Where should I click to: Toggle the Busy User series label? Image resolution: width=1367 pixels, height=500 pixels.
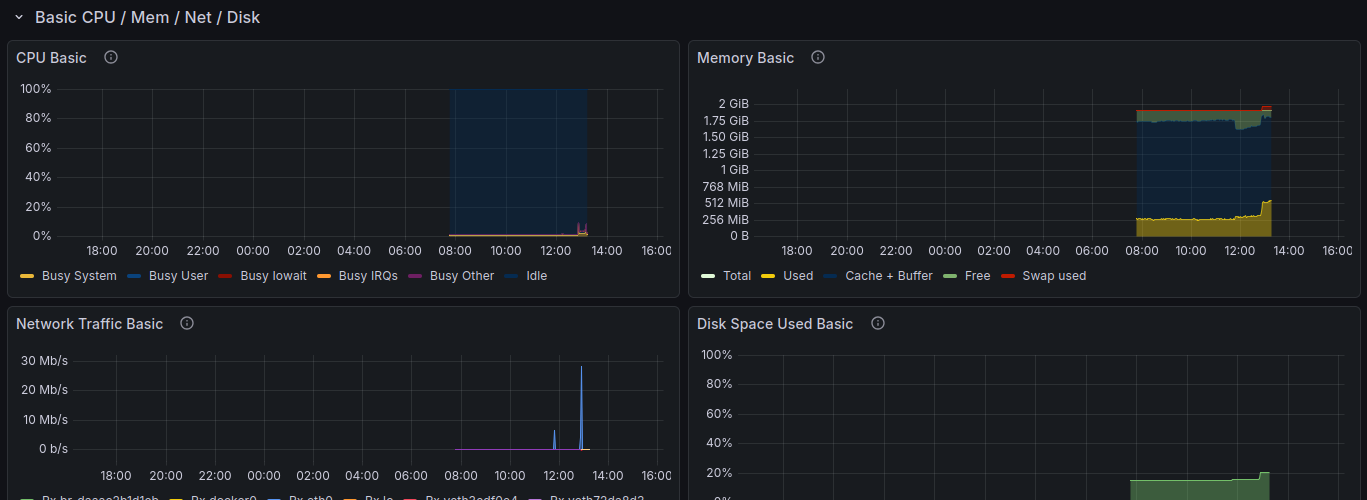178,276
